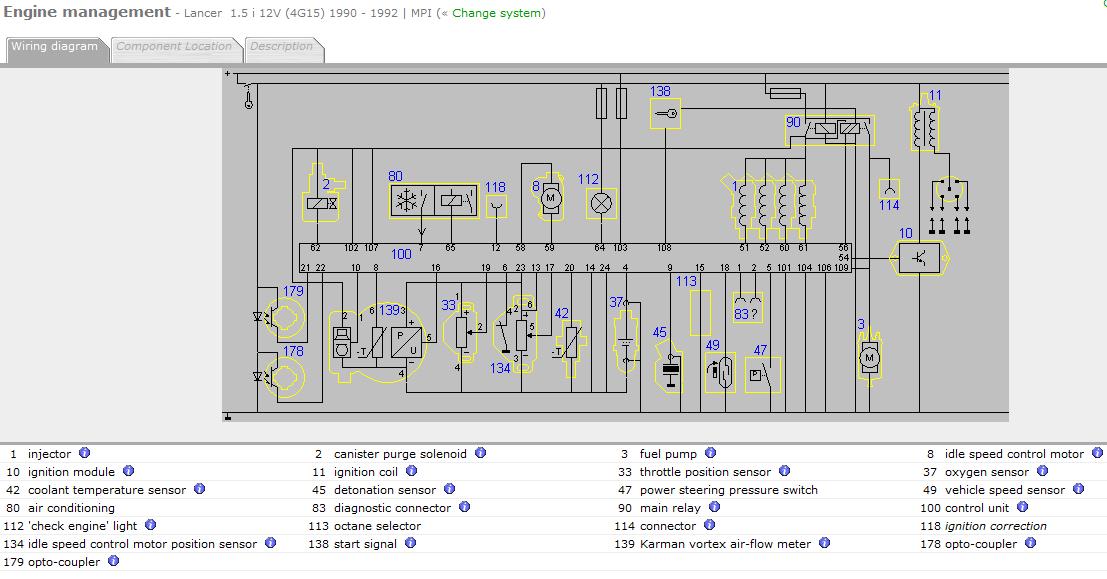This screenshot has width=1107, height=579.
Task: Select the fuel pump motor symbol 3
Action: click(x=869, y=357)
